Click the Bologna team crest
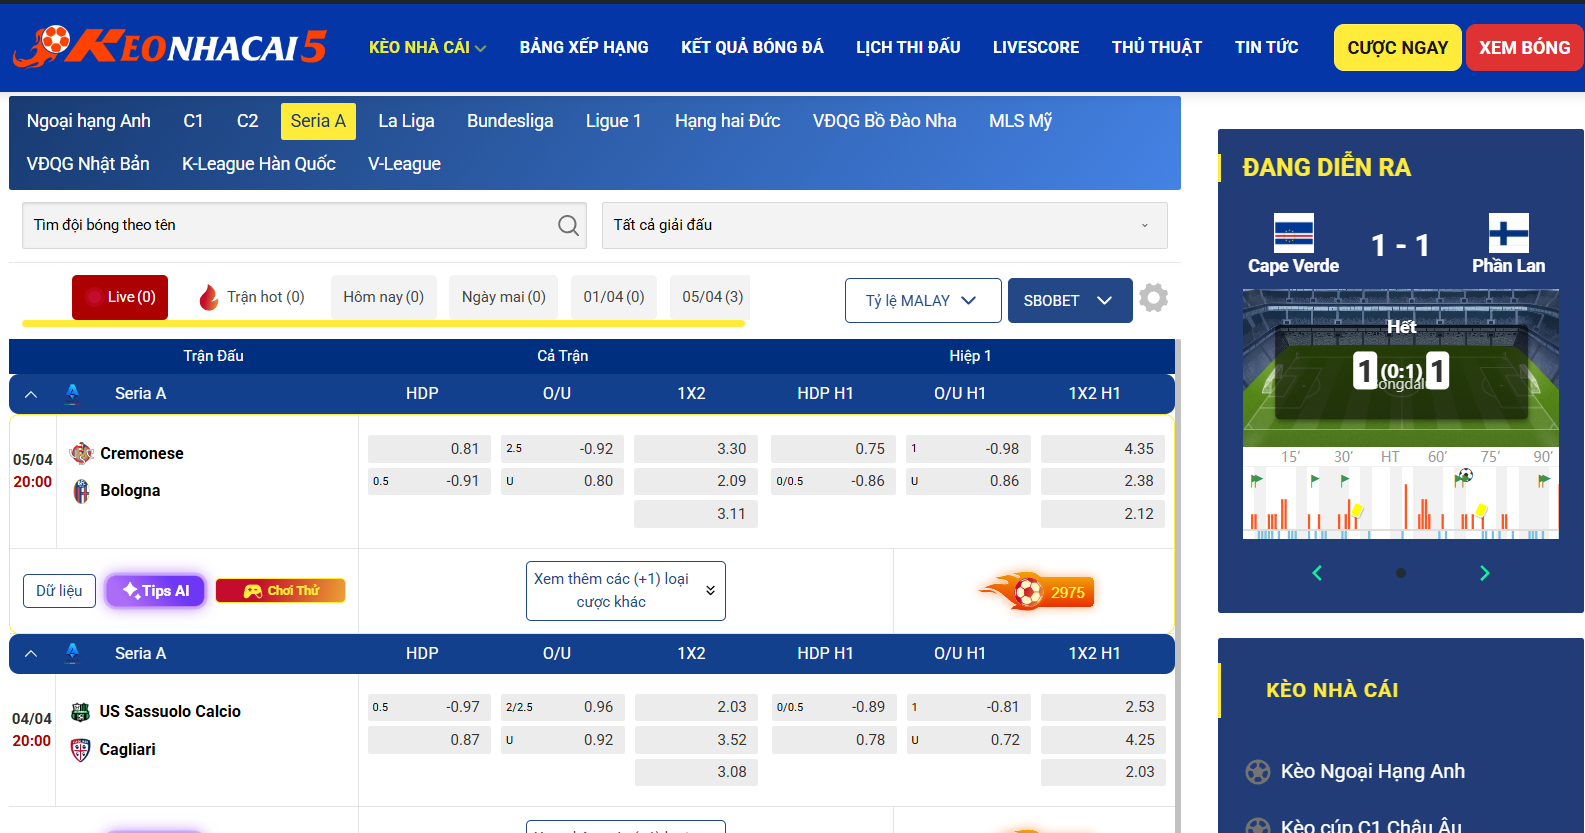The height and width of the screenshot is (833, 1585). click(x=81, y=491)
